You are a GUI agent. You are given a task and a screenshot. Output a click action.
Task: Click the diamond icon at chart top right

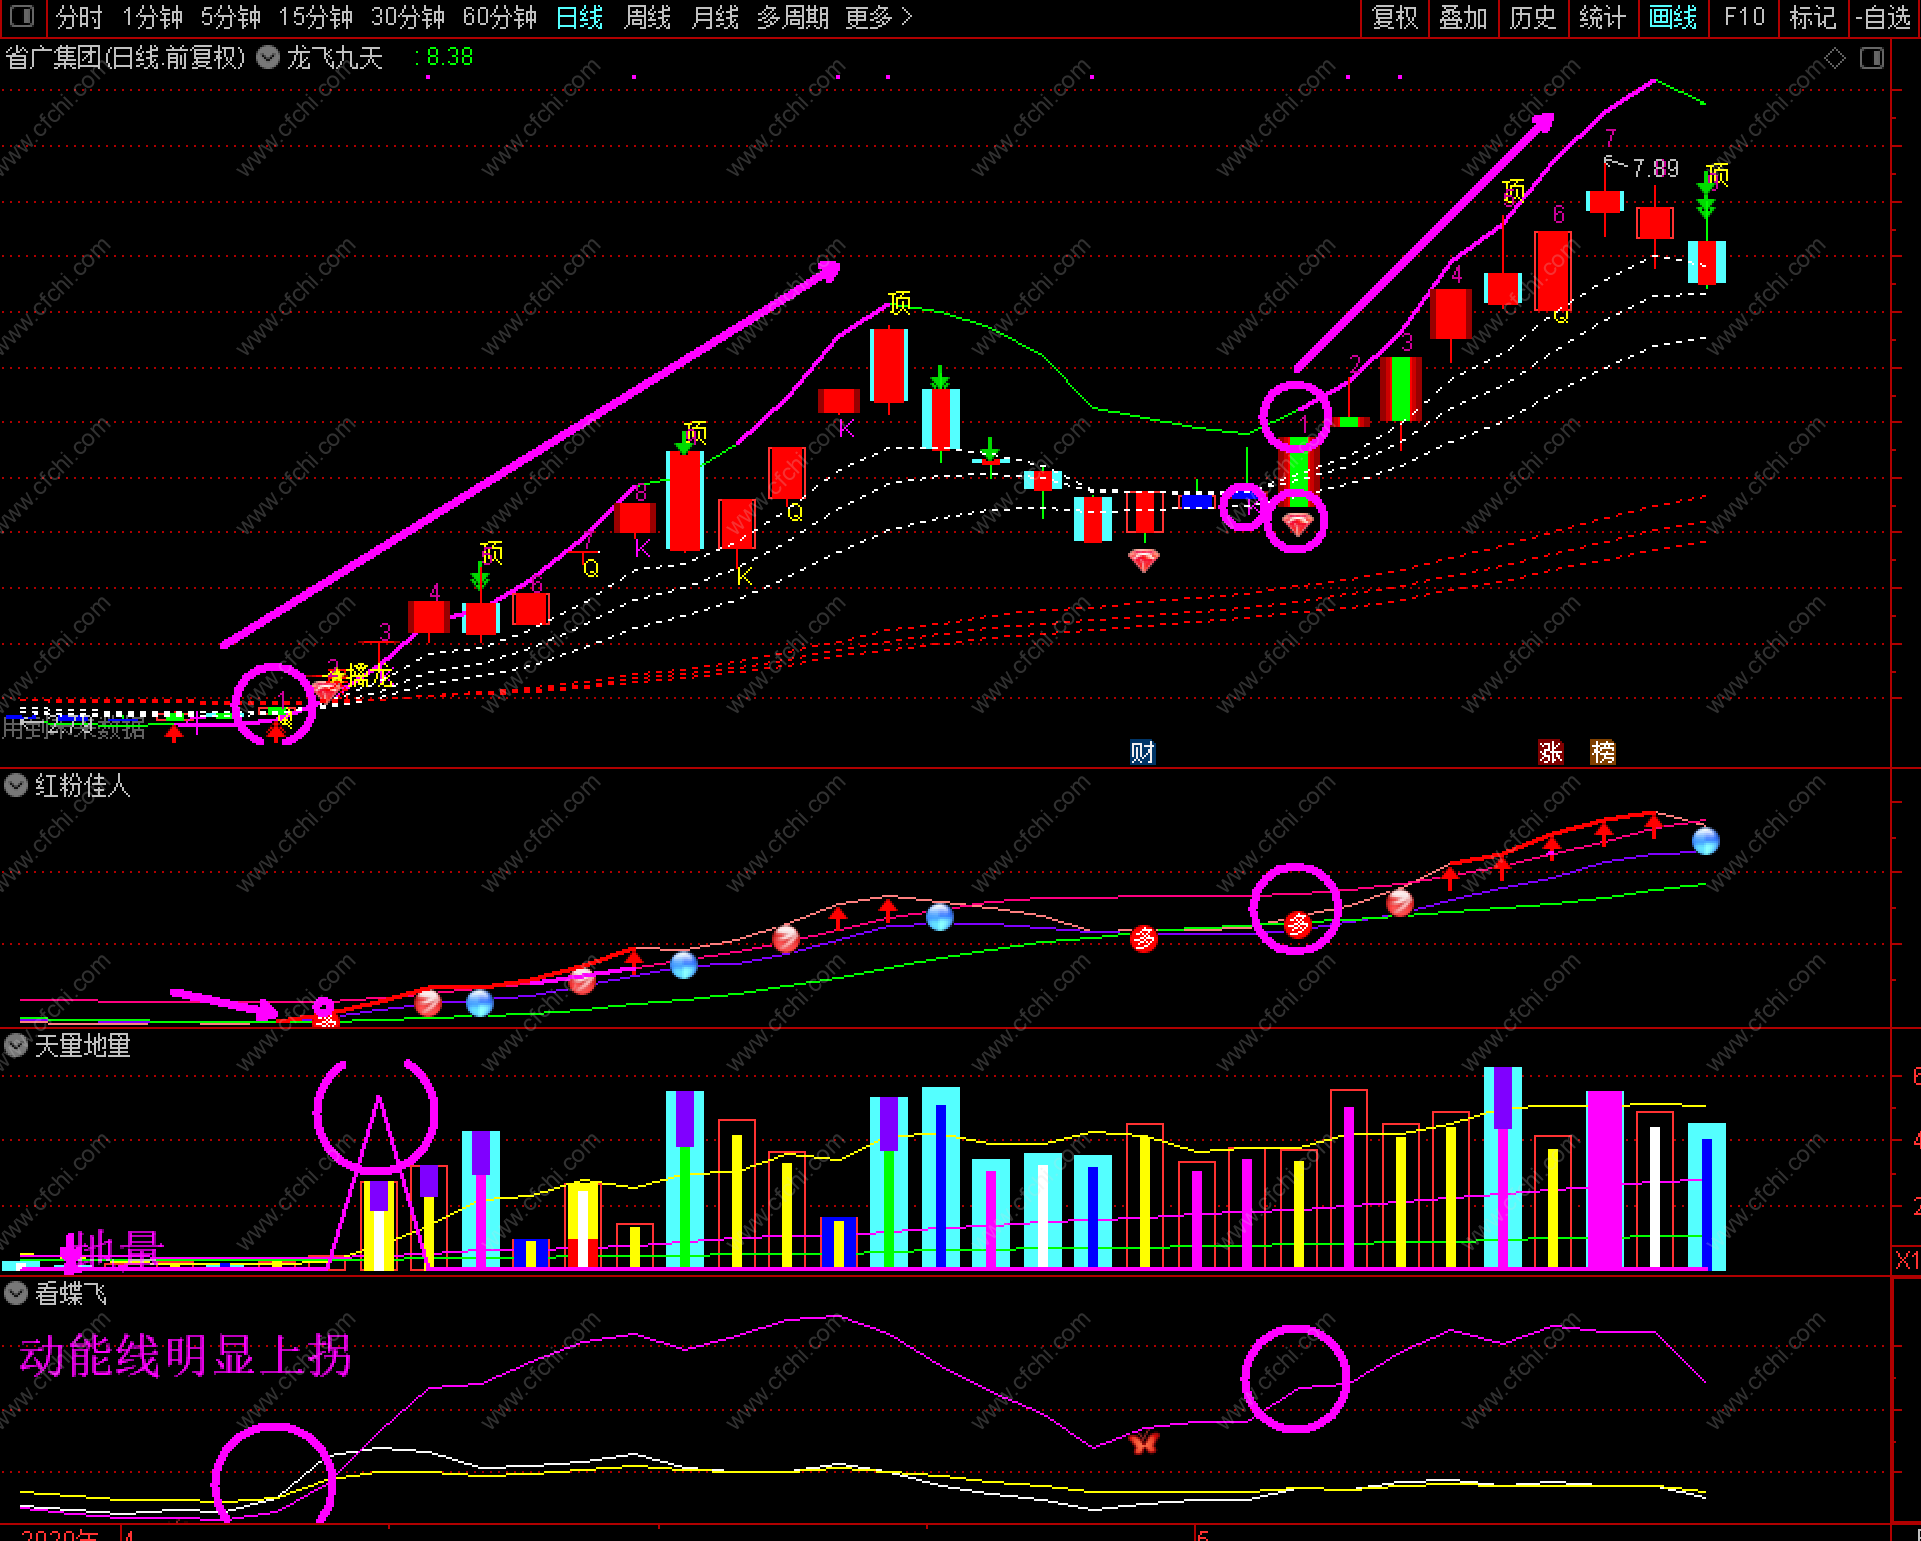click(1835, 58)
